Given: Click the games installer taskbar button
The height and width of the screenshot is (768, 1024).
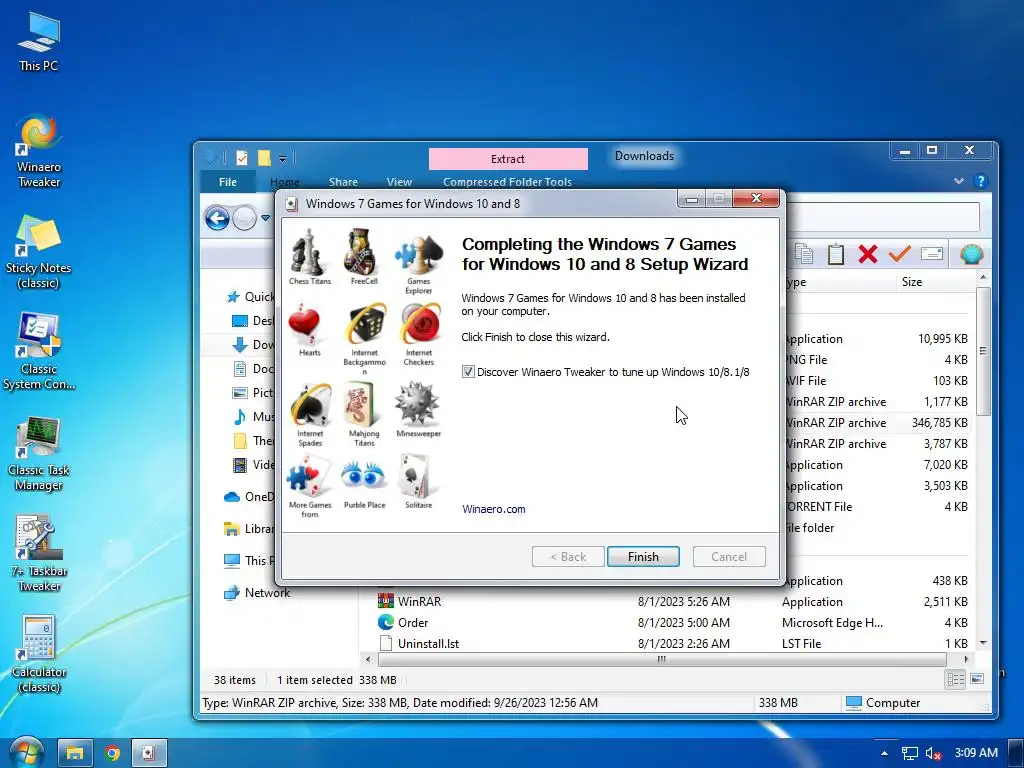Looking at the screenshot, I should point(150,753).
